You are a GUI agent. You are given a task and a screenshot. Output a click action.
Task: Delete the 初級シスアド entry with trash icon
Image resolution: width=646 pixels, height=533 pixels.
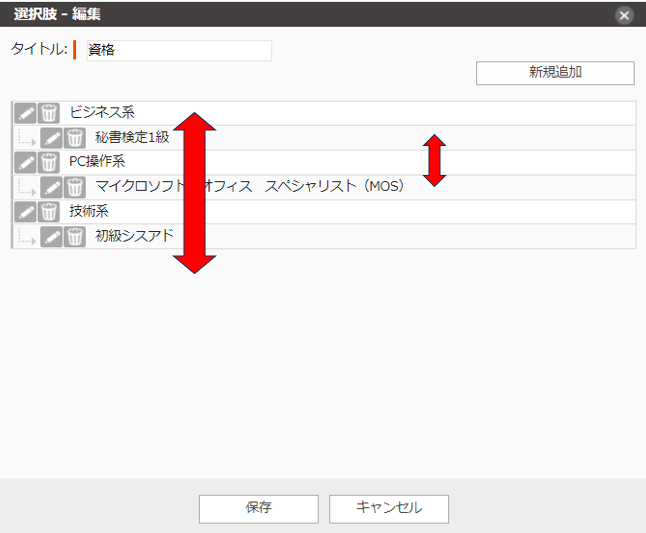[75, 237]
